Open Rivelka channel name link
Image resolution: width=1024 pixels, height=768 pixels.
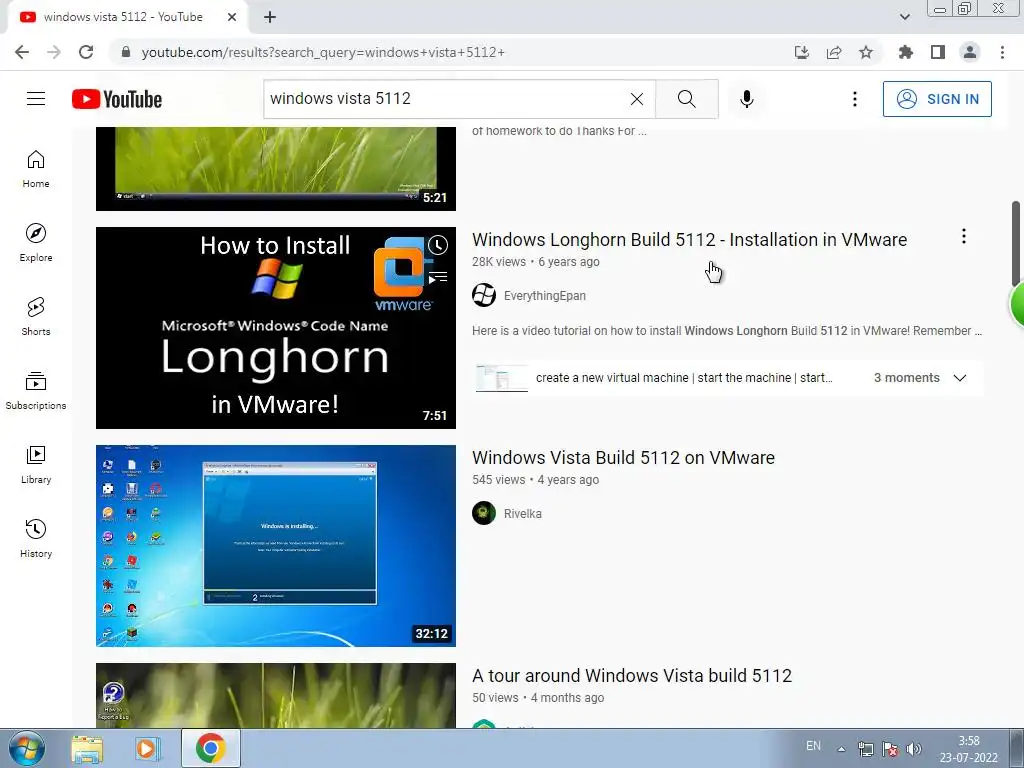tap(522, 514)
